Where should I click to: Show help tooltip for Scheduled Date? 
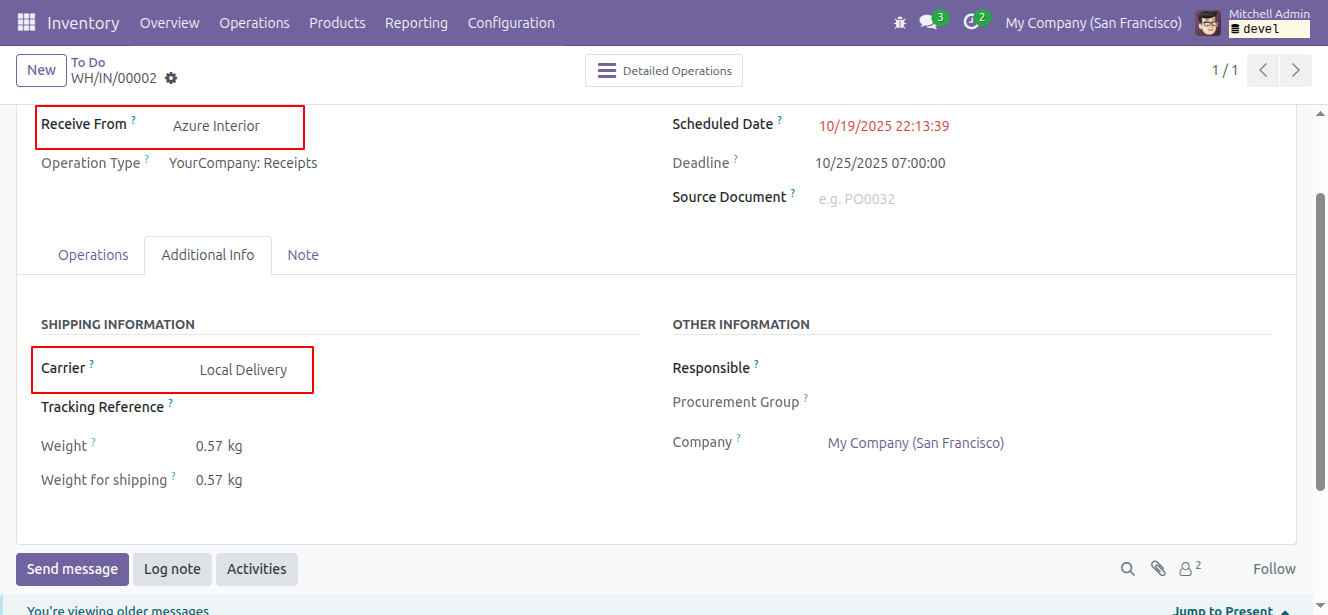[x=779, y=120]
